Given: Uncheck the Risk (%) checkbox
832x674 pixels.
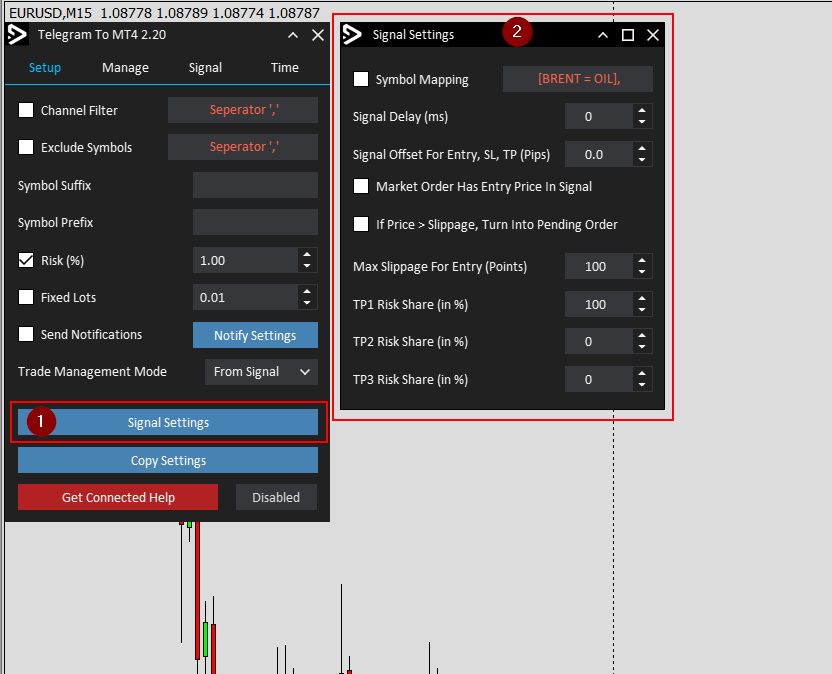Looking at the screenshot, I should click(26, 260).
